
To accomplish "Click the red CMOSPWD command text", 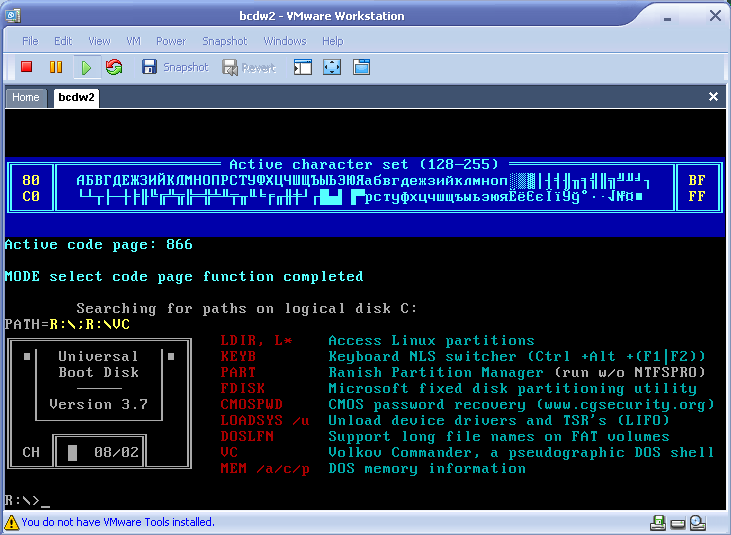I will pos(252,405).
